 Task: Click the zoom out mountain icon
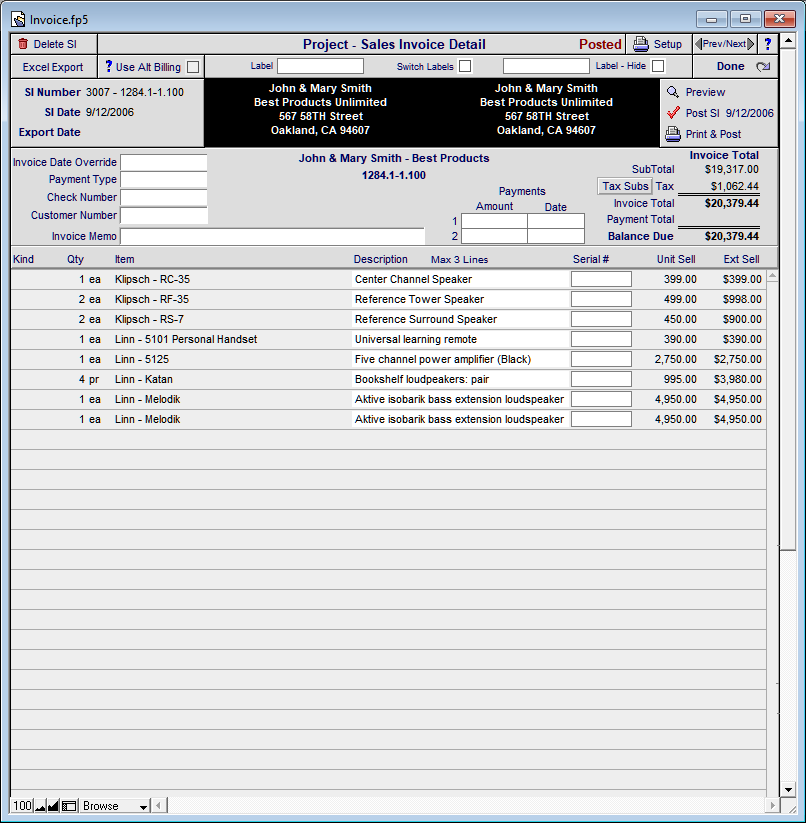pyautogui.click(x=40, y=806)
